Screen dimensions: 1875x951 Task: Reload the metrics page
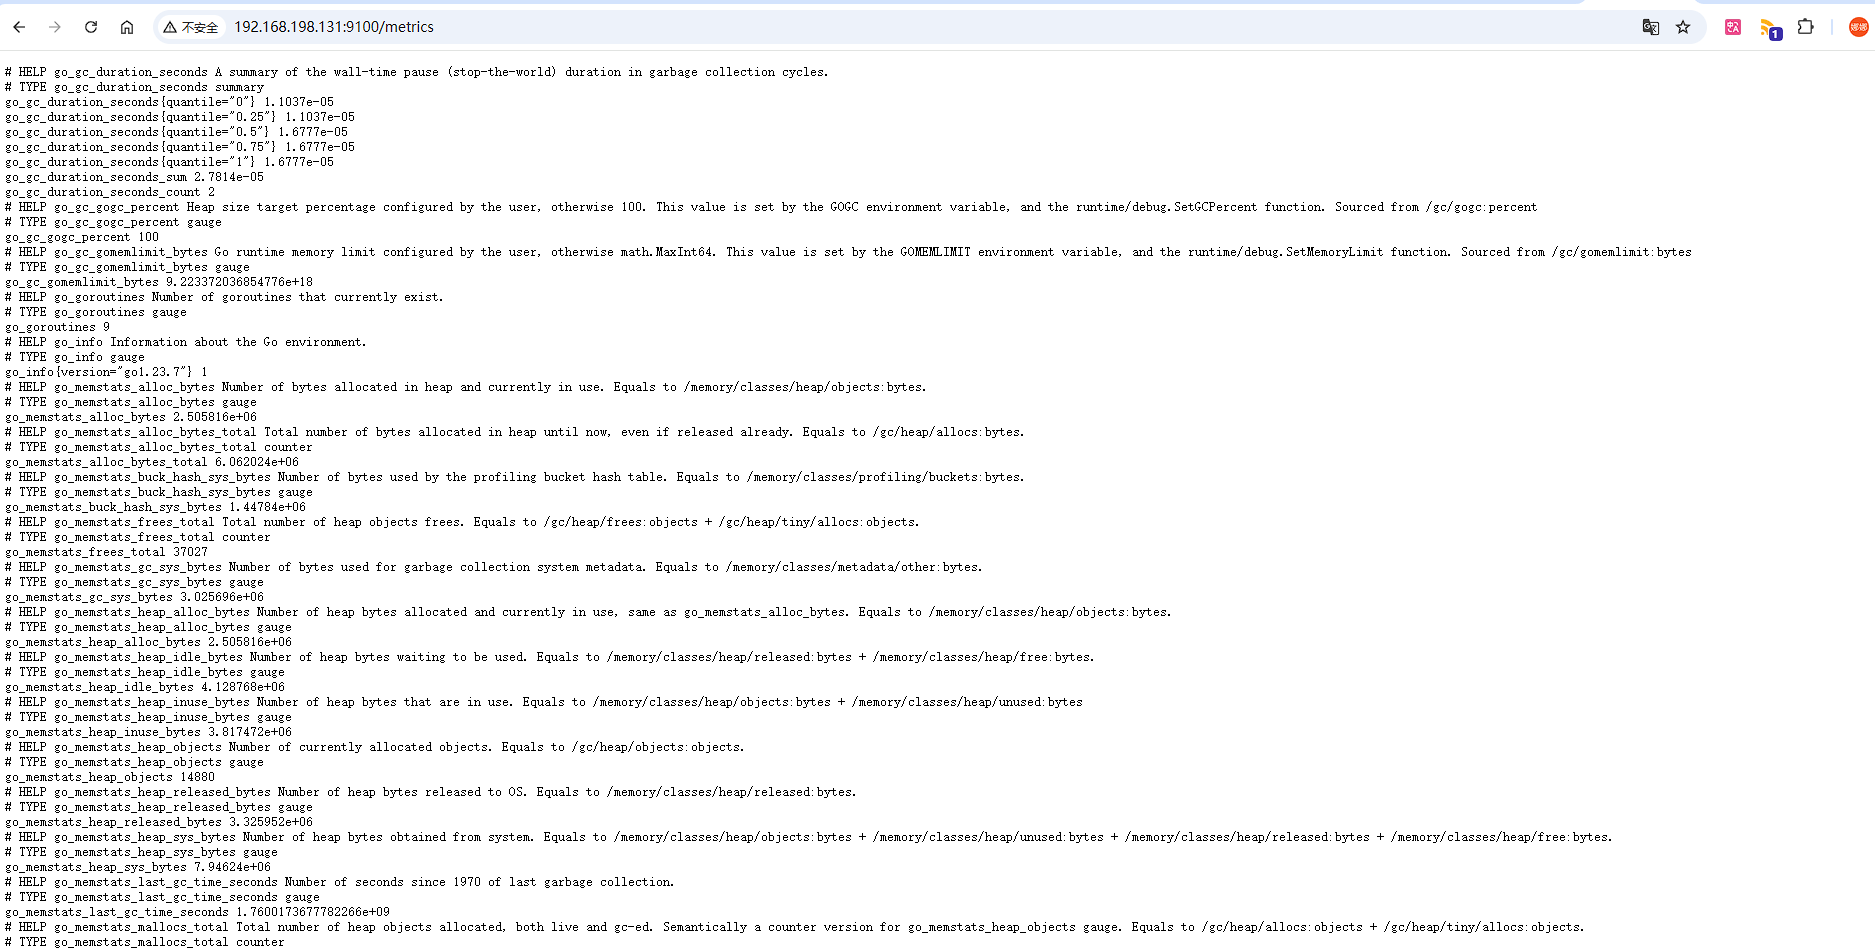[x=91, y=27]
